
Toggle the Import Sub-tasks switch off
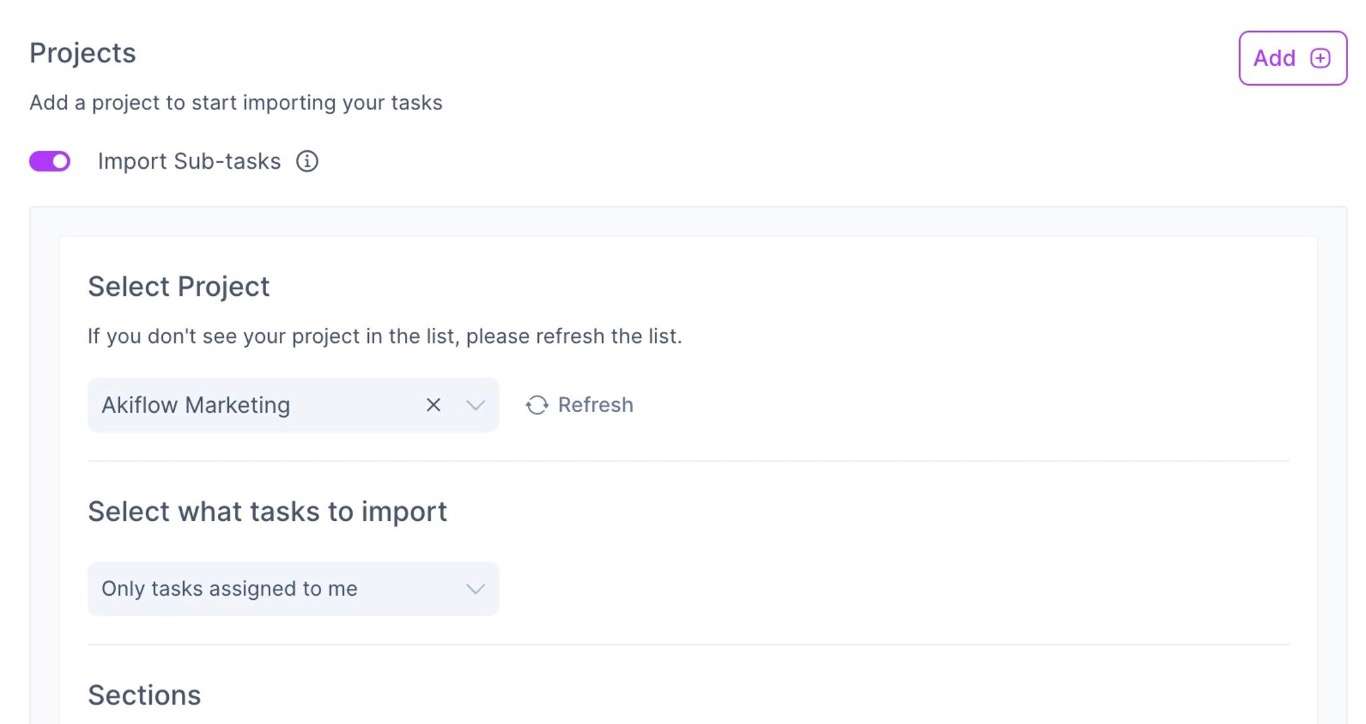click(x=50, y=161)
